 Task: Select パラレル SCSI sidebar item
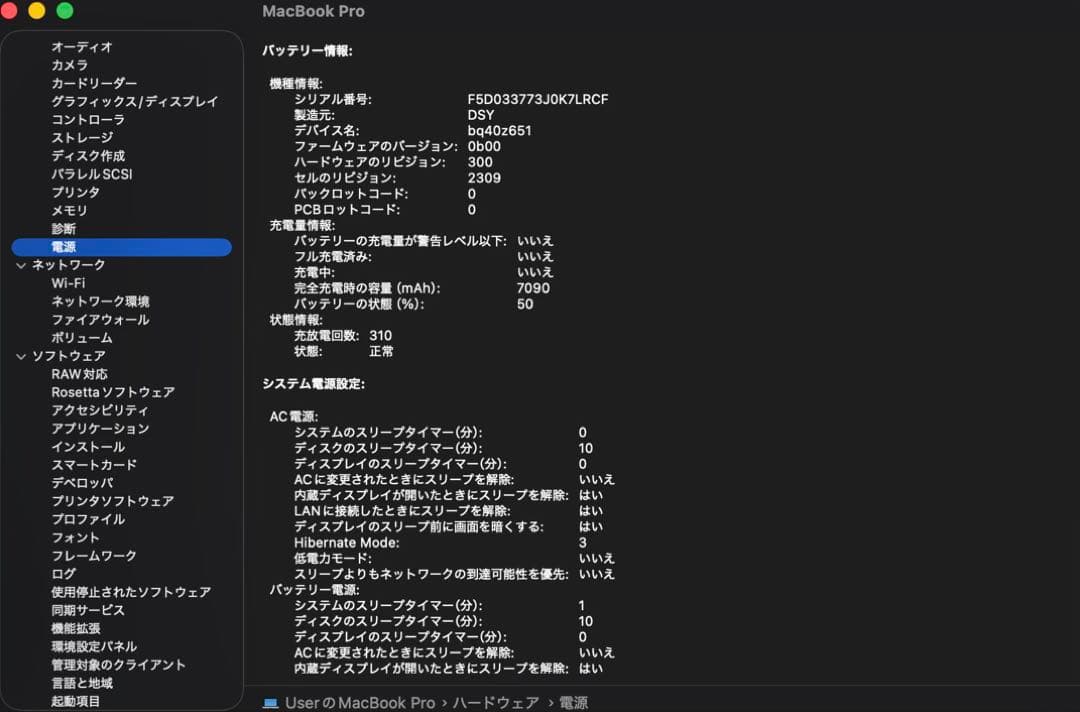[92, 174]
